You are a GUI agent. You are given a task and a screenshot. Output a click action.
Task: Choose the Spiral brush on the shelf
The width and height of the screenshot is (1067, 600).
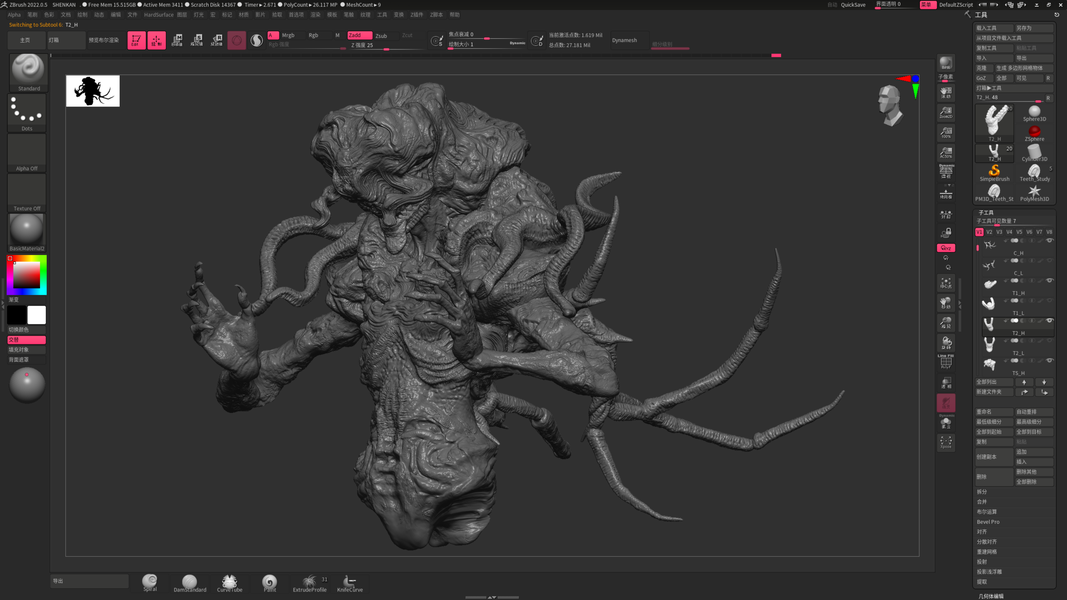(150, 581)
